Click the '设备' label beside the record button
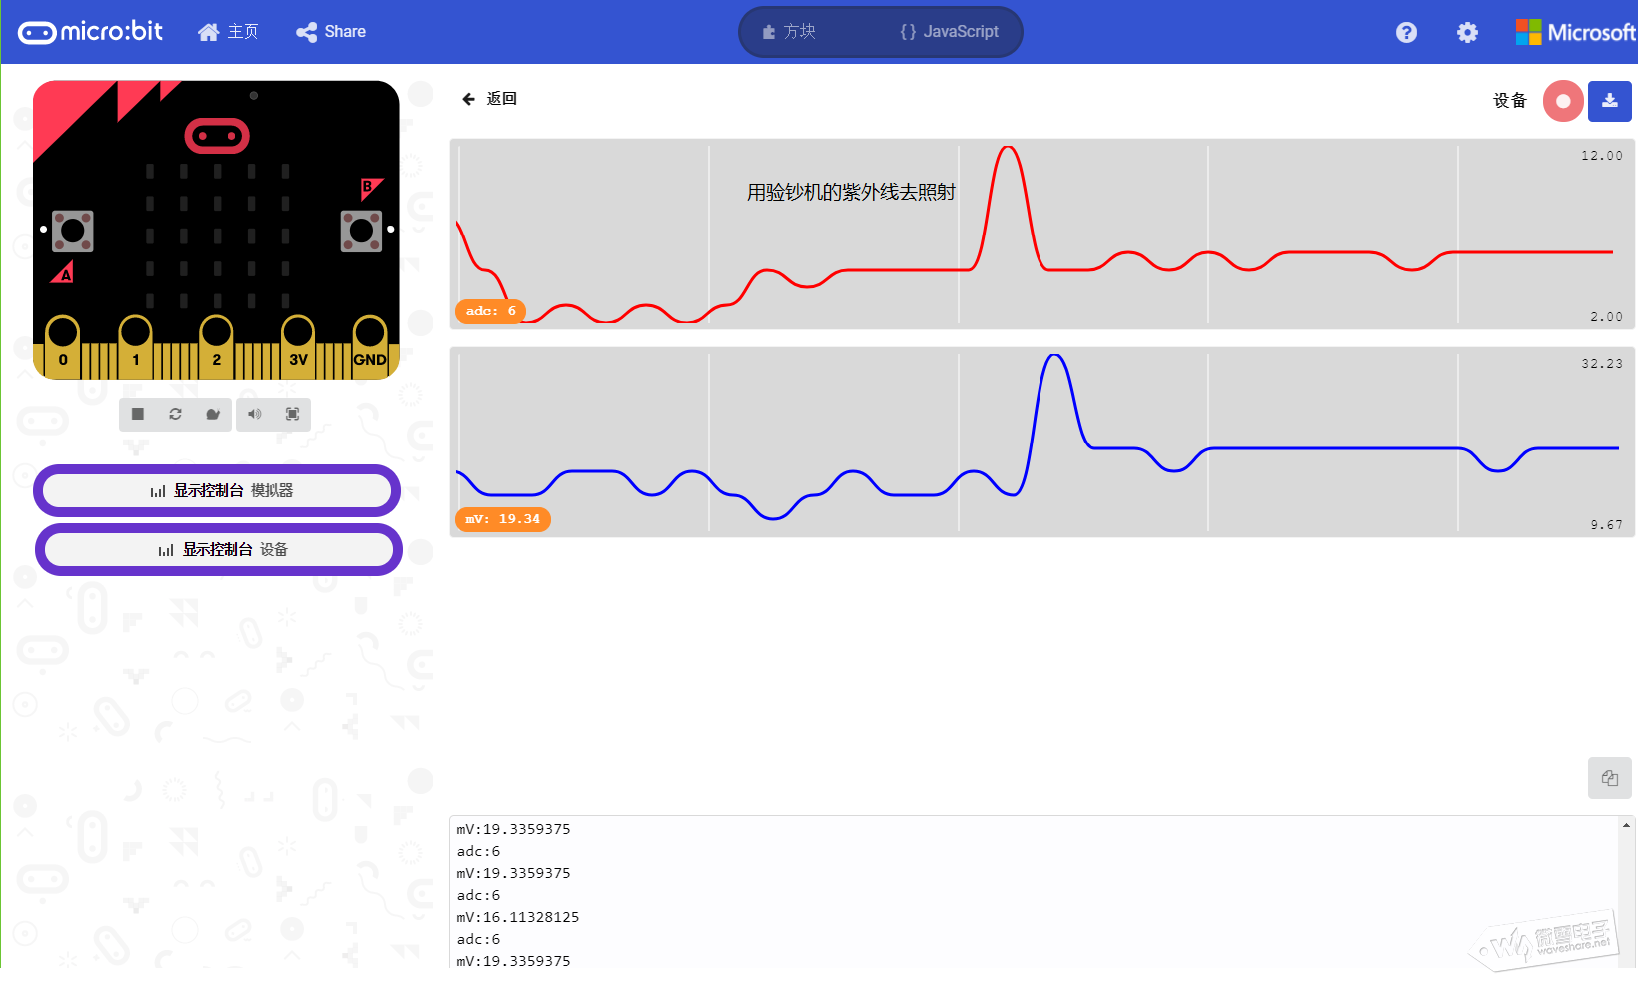Image resolution: width=1638 pixels, height=983 pixels. coord(1510,101)
